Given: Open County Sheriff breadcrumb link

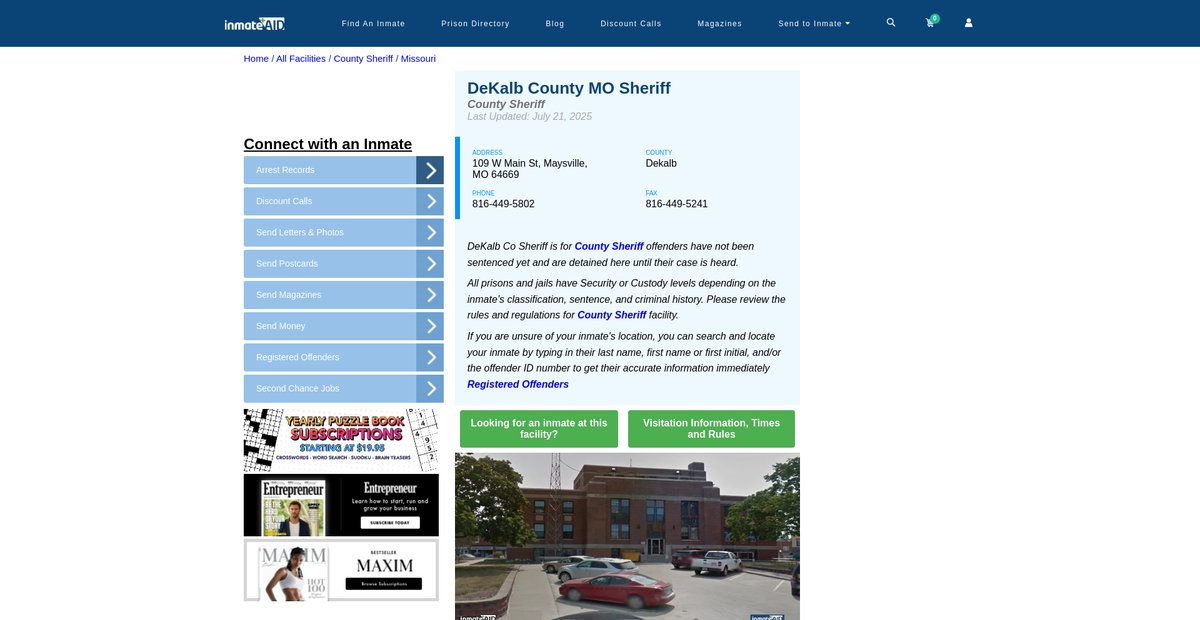Looking at the screenshot, I should tap(363, 59).
